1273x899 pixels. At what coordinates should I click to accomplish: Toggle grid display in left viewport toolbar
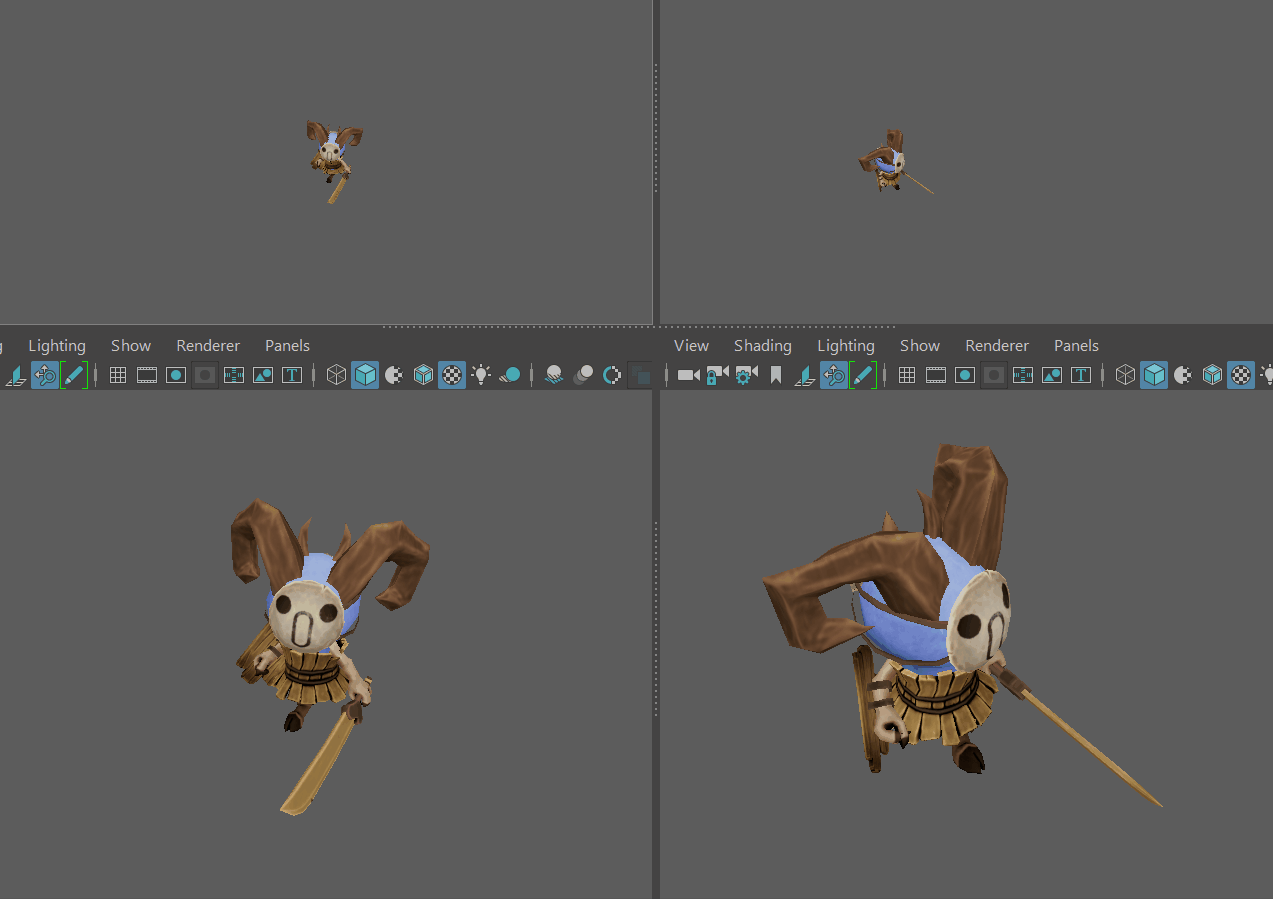(x=118, y=376)
